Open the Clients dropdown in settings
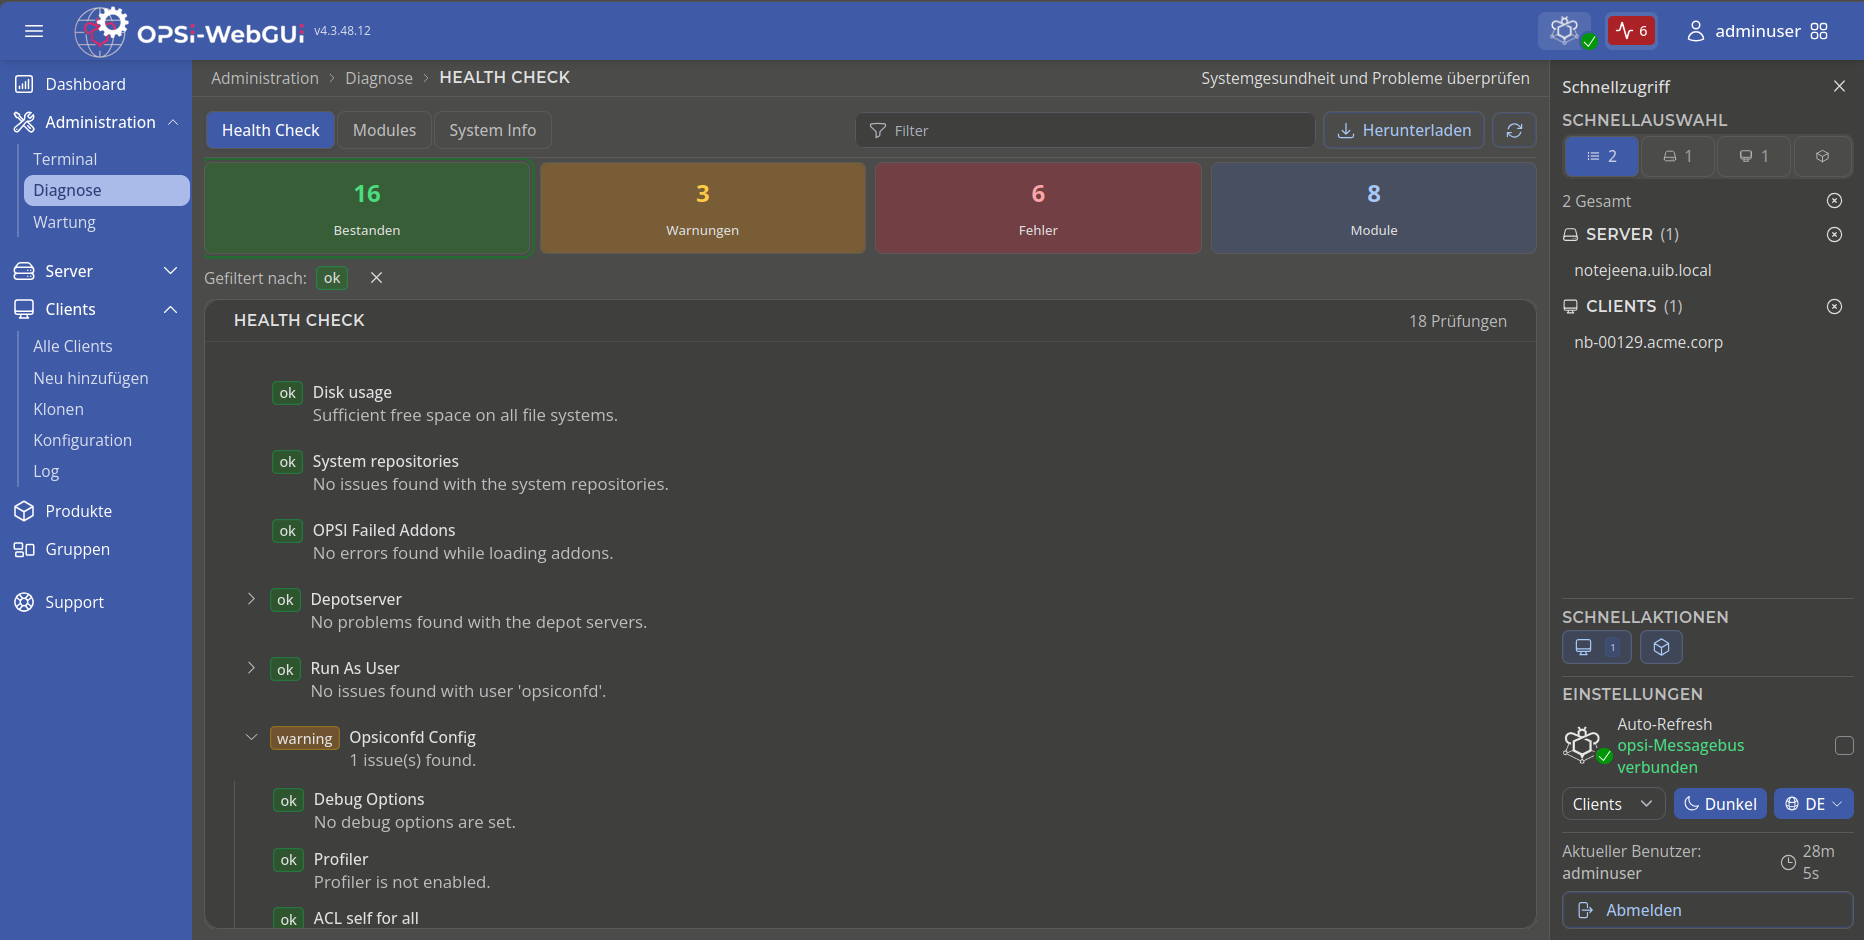Screen dimensions: 1864x940 pos(1613,804)
